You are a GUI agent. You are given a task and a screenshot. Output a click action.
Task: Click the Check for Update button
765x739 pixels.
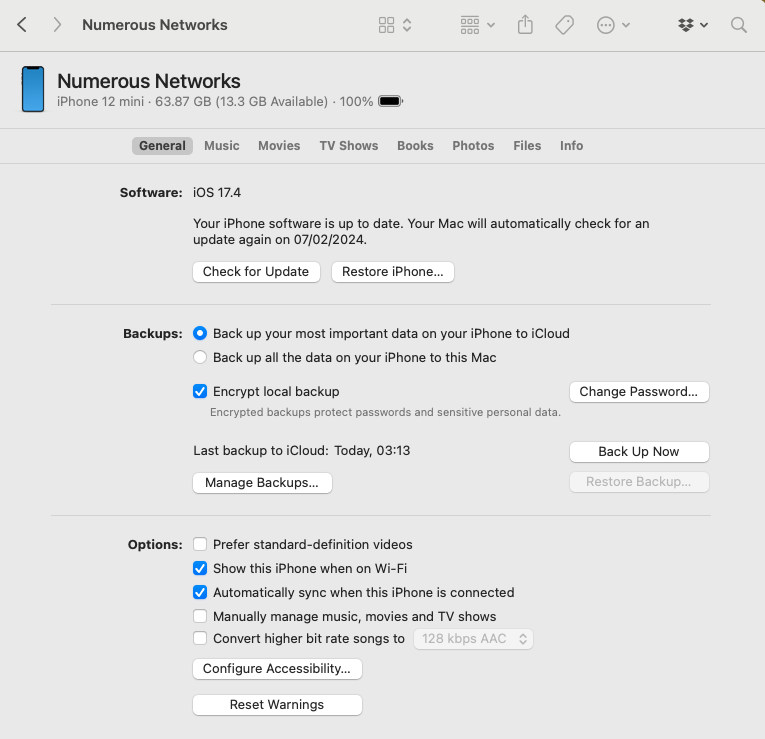click(x=256, y=272)
